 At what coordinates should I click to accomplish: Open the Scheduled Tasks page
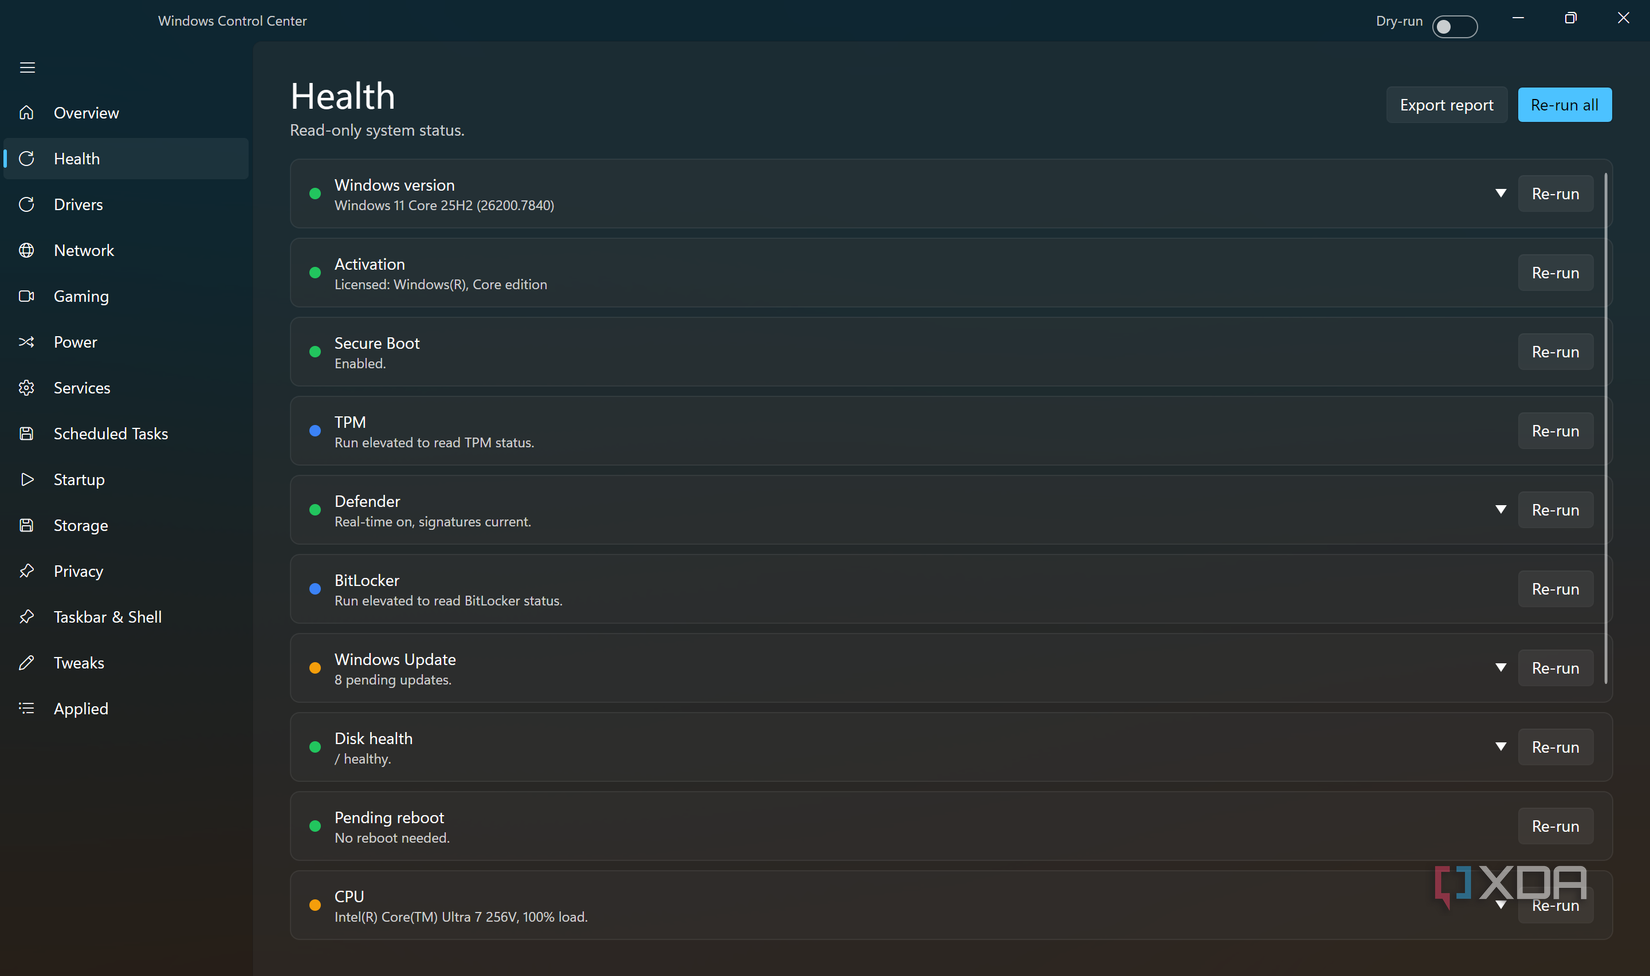126,434
